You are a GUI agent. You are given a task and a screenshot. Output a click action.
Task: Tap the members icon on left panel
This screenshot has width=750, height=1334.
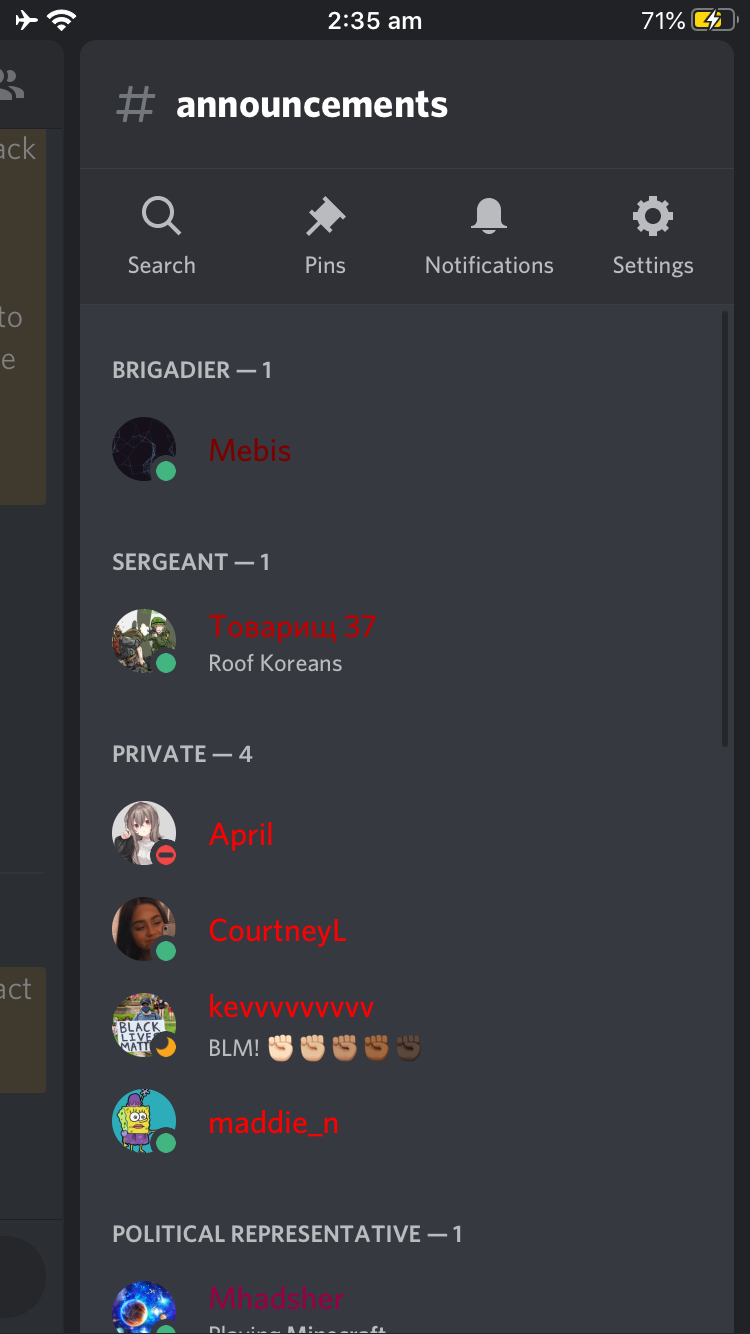click(12, 84)
